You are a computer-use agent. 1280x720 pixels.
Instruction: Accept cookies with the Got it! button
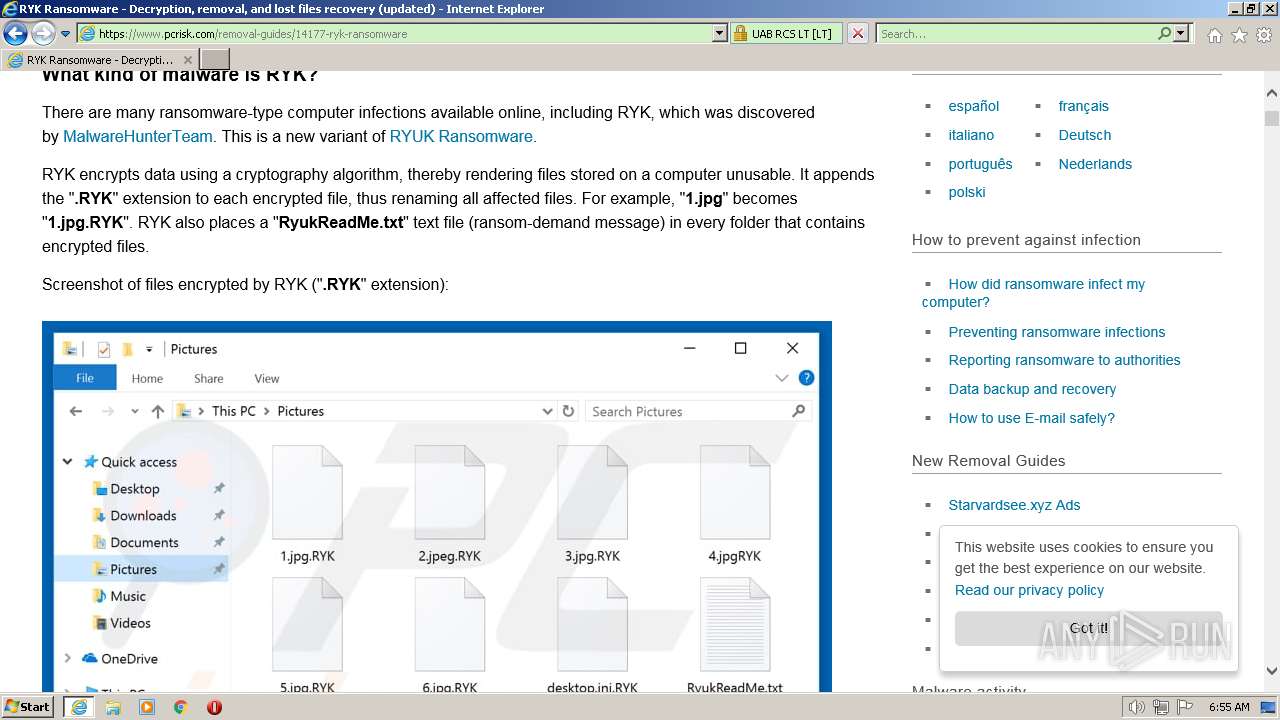pos(1088,628)
